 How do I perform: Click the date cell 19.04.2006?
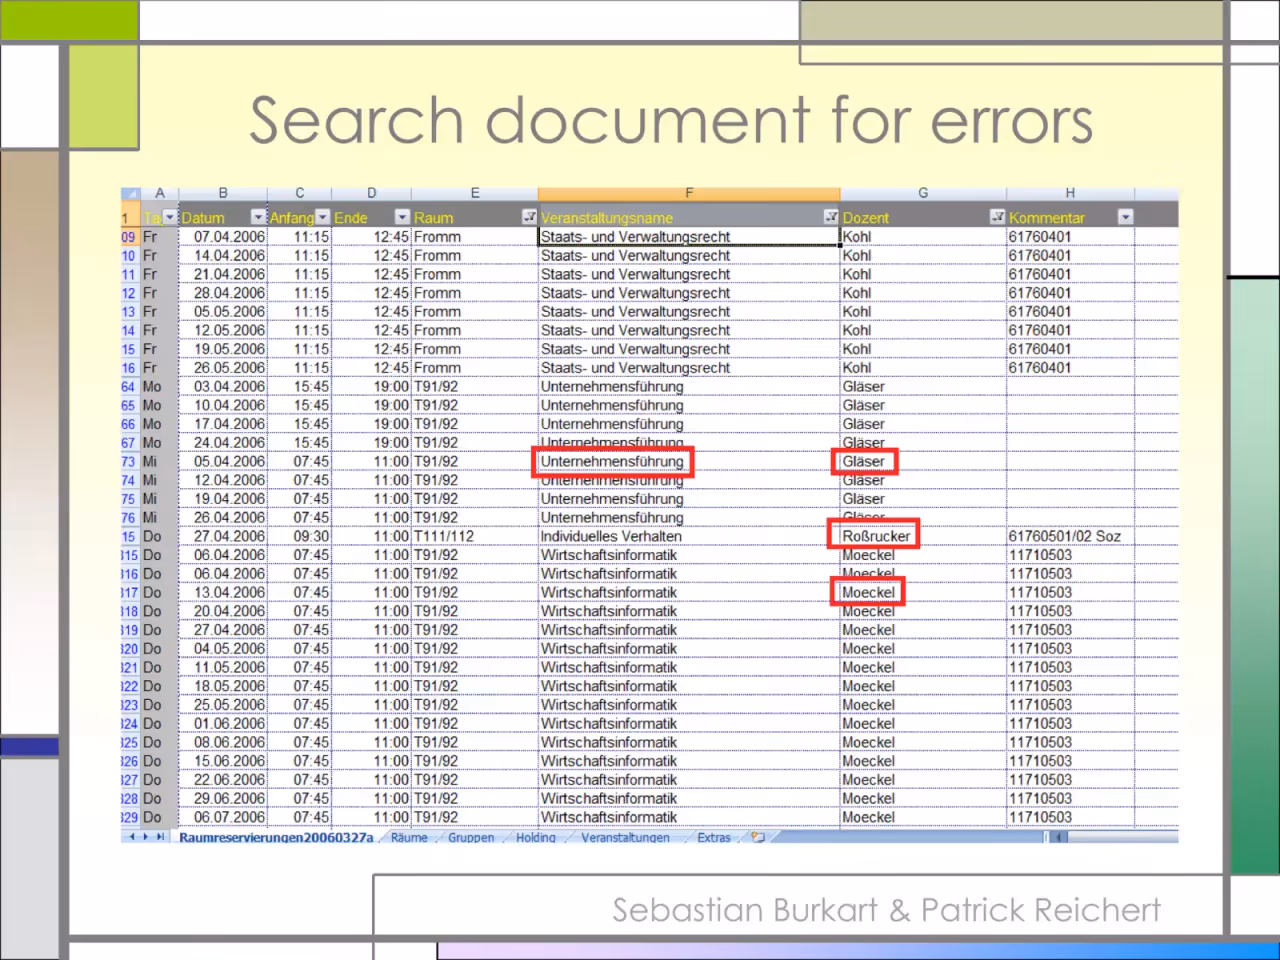point(223,499)
